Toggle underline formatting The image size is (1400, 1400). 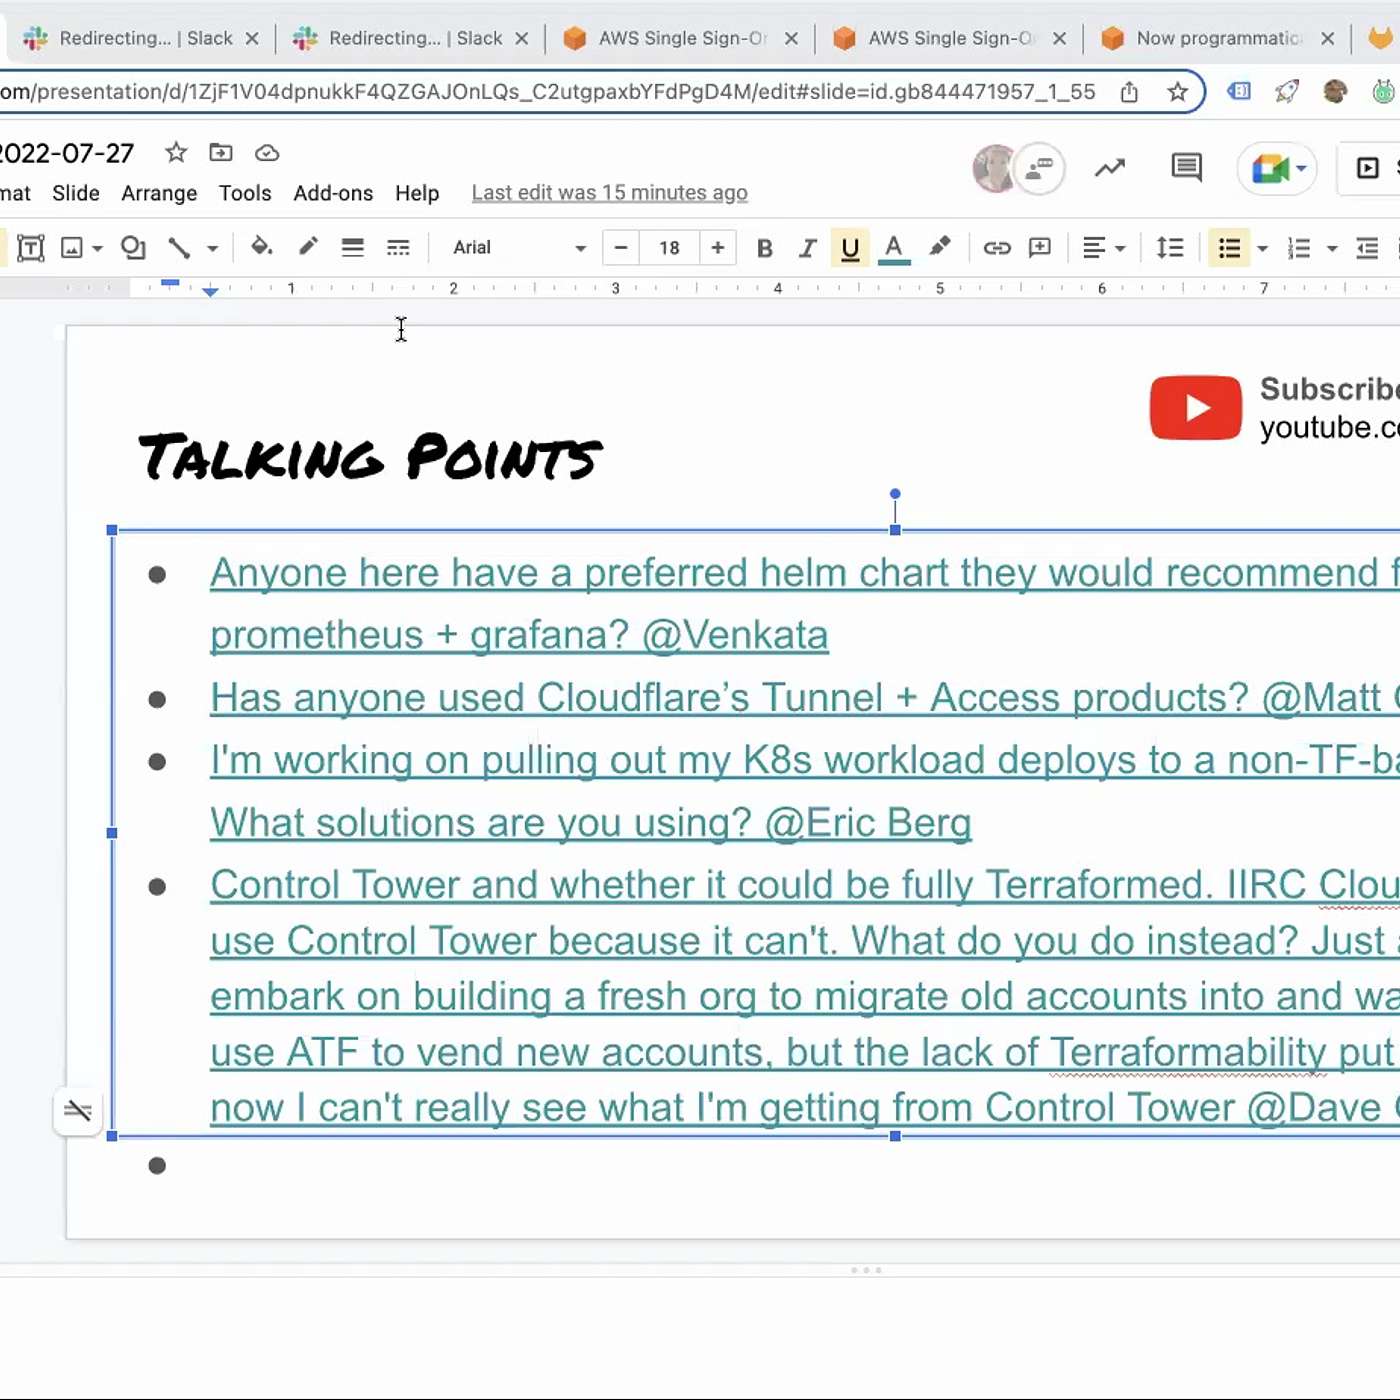click(850, 248)
